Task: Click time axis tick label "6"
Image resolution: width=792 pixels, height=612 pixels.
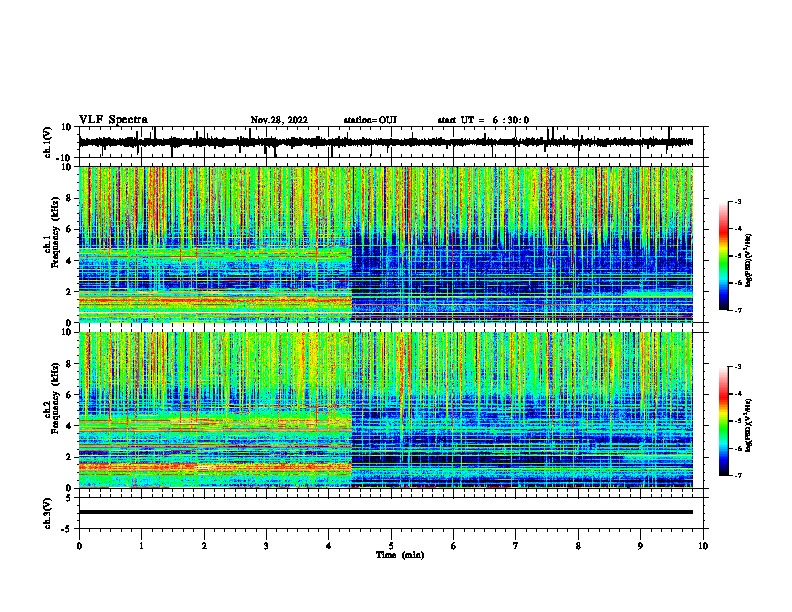Action: tap(454, 546)
